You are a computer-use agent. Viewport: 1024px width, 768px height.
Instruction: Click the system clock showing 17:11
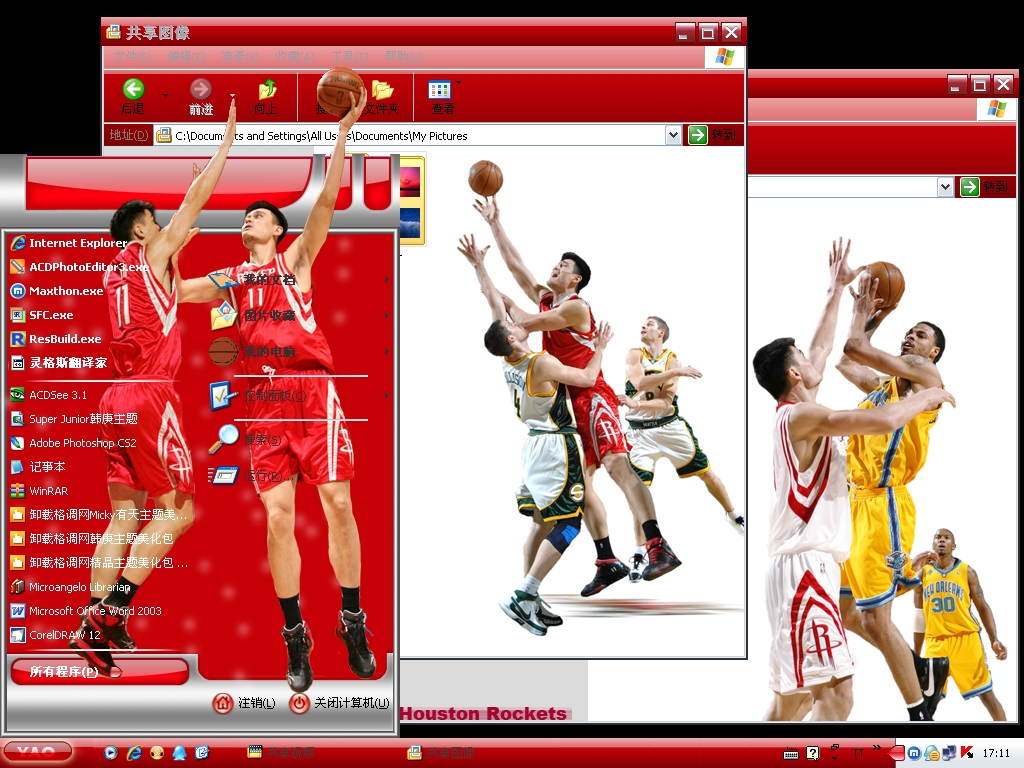996,754
